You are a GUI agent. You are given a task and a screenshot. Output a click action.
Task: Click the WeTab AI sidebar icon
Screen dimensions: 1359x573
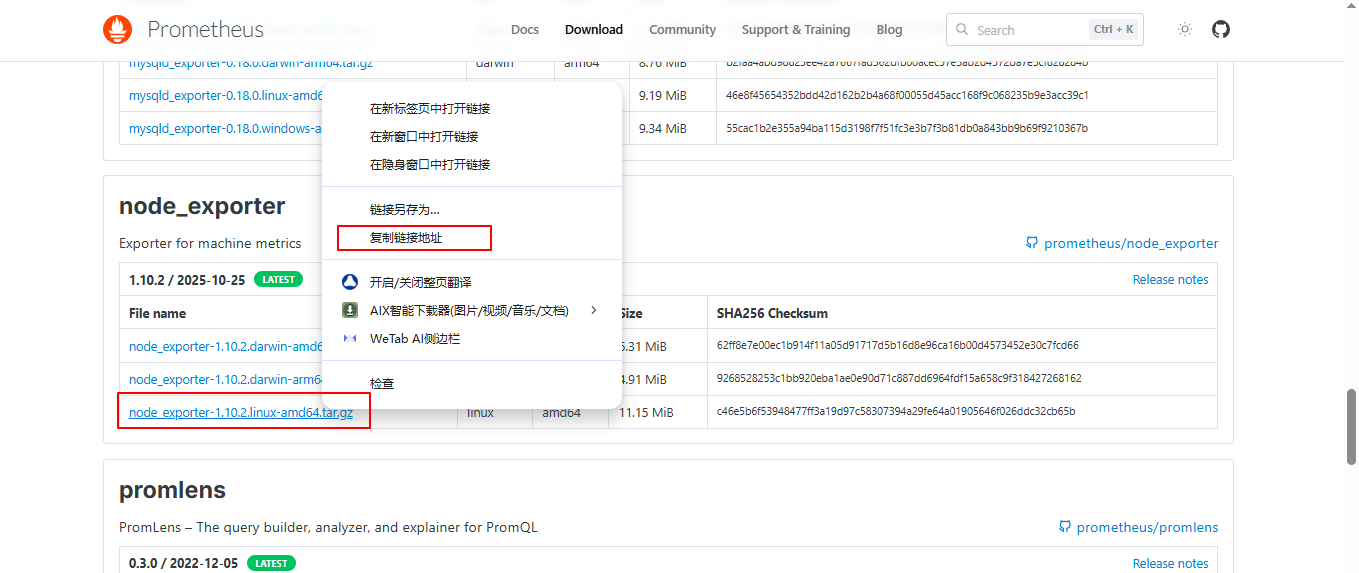tap(350, 339)
